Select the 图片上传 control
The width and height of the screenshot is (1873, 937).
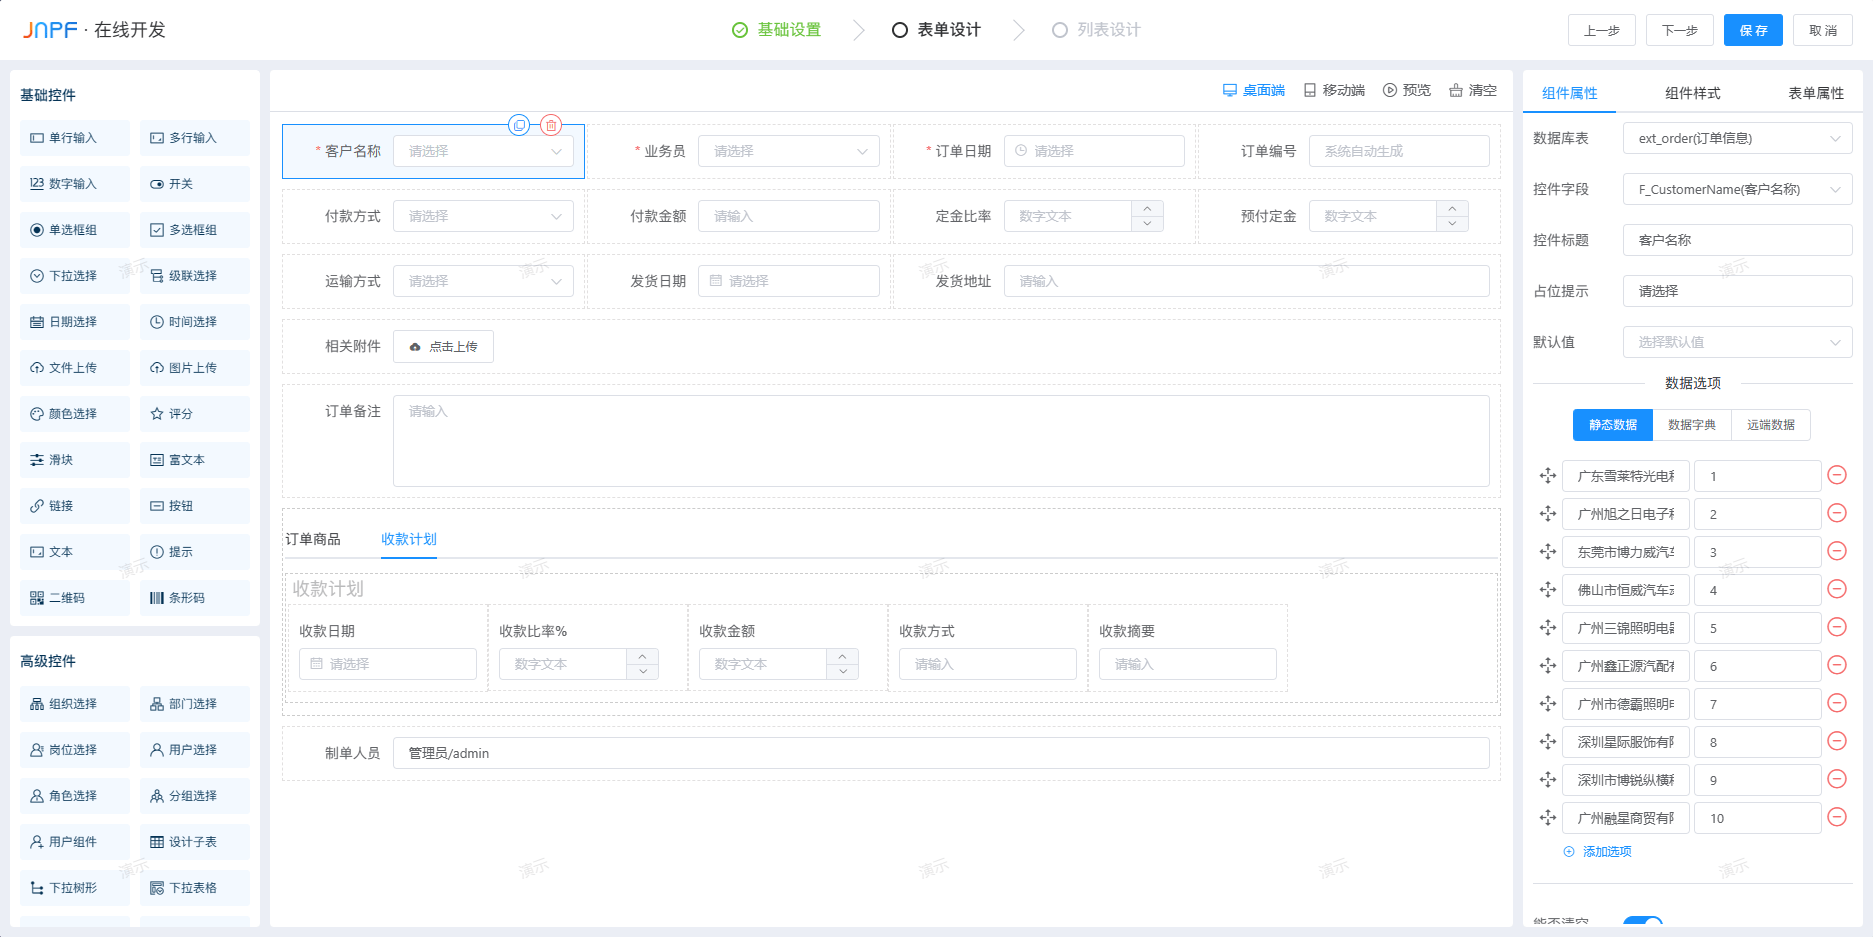(x=195, y=368)
